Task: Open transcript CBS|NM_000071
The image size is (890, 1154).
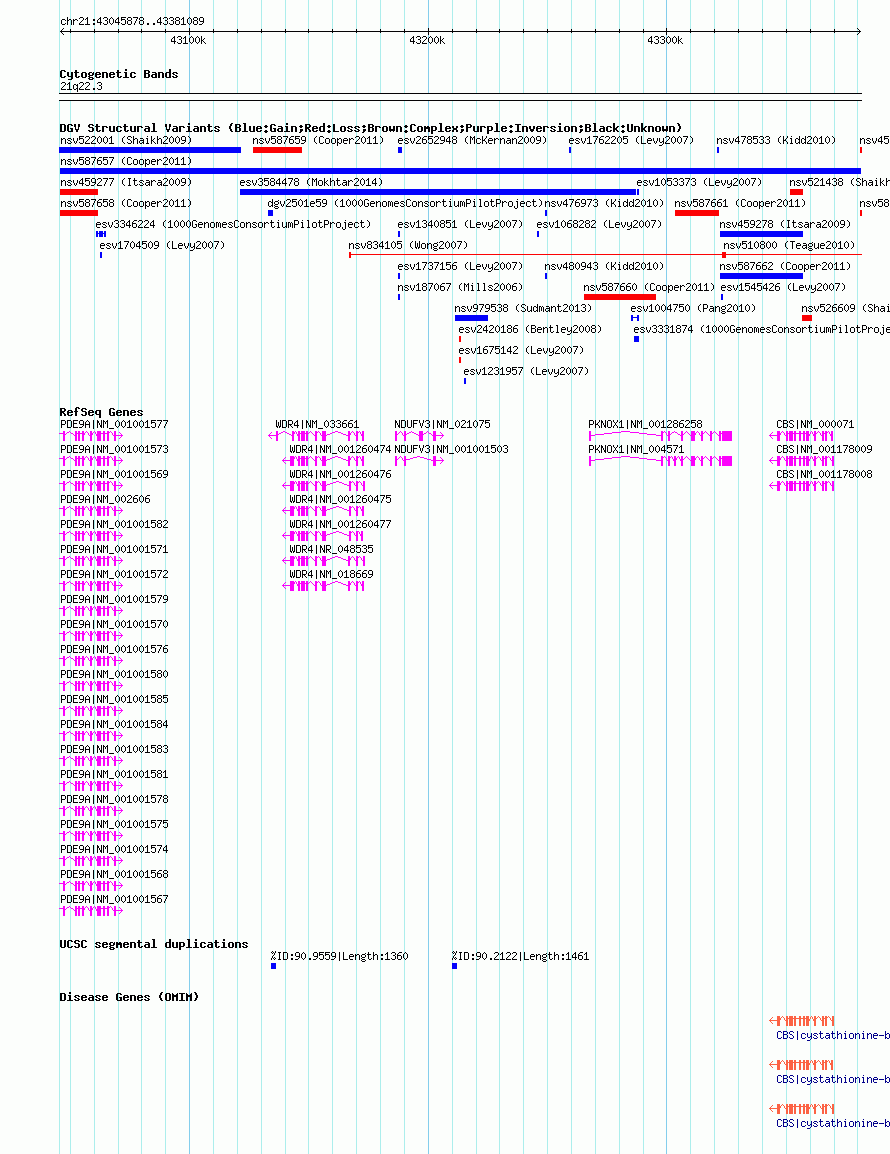Action: [815, 424]
